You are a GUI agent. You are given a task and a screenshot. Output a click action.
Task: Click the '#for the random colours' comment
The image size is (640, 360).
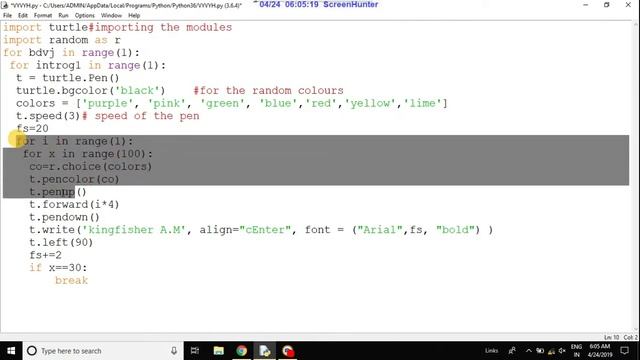(x=269, y=91)
